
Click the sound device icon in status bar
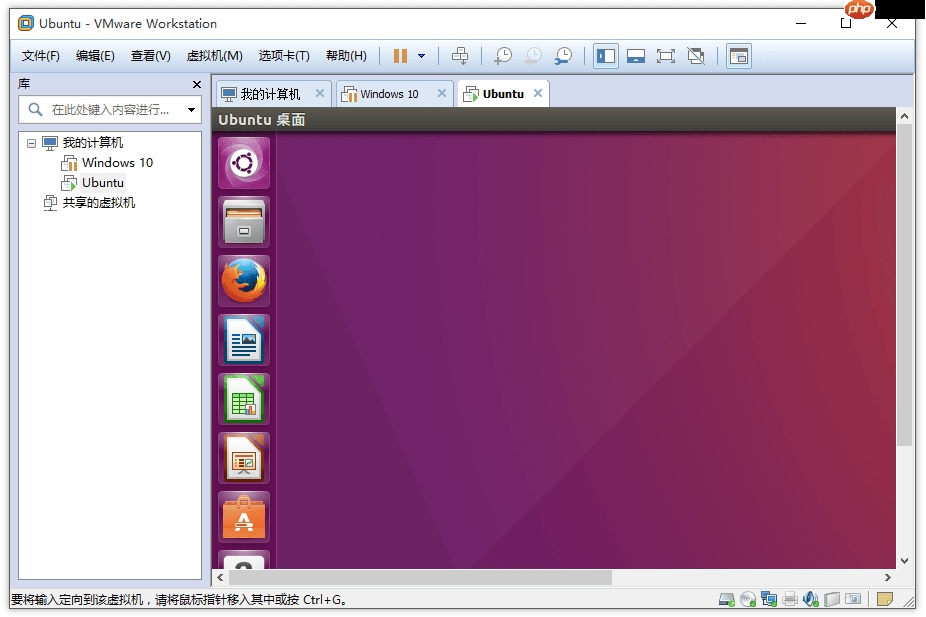coord(812,599)
